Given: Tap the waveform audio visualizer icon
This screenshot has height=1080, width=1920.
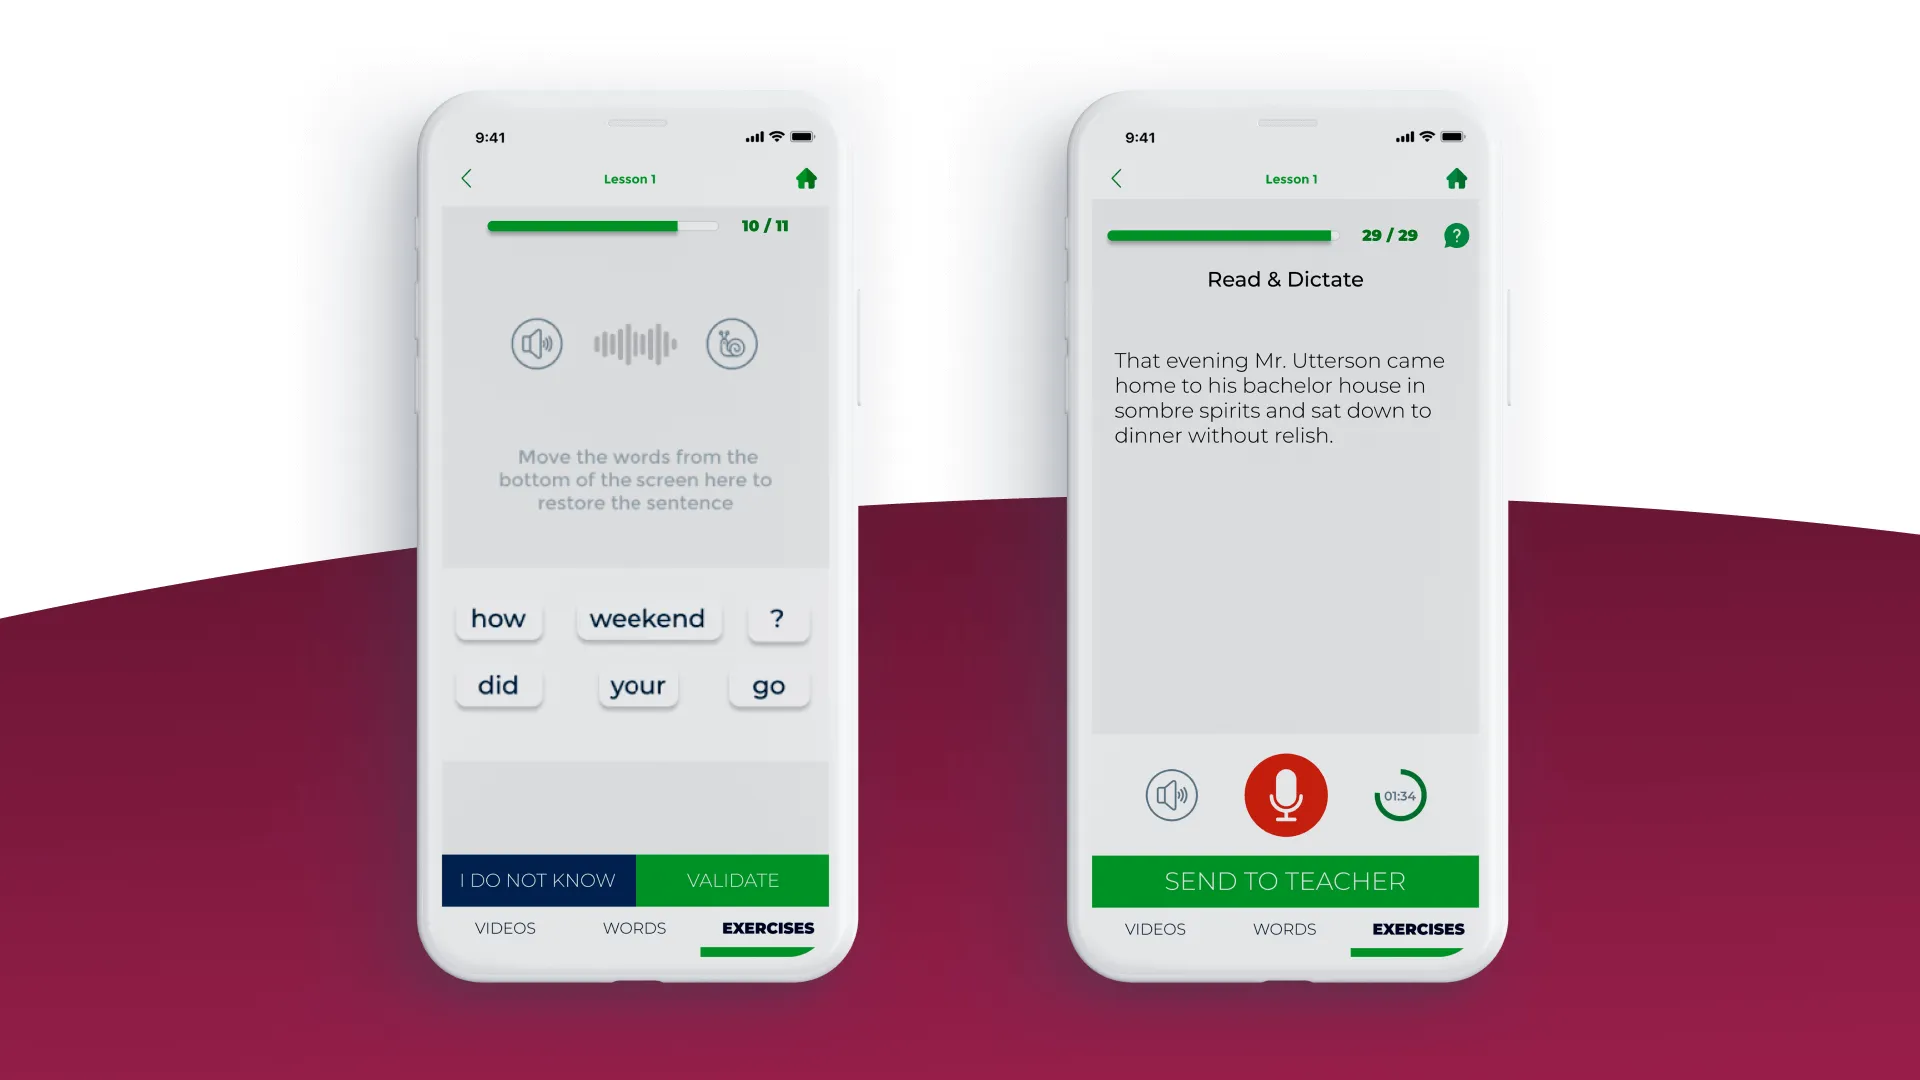Looking at the screenshot, I should tap(633, 343).
